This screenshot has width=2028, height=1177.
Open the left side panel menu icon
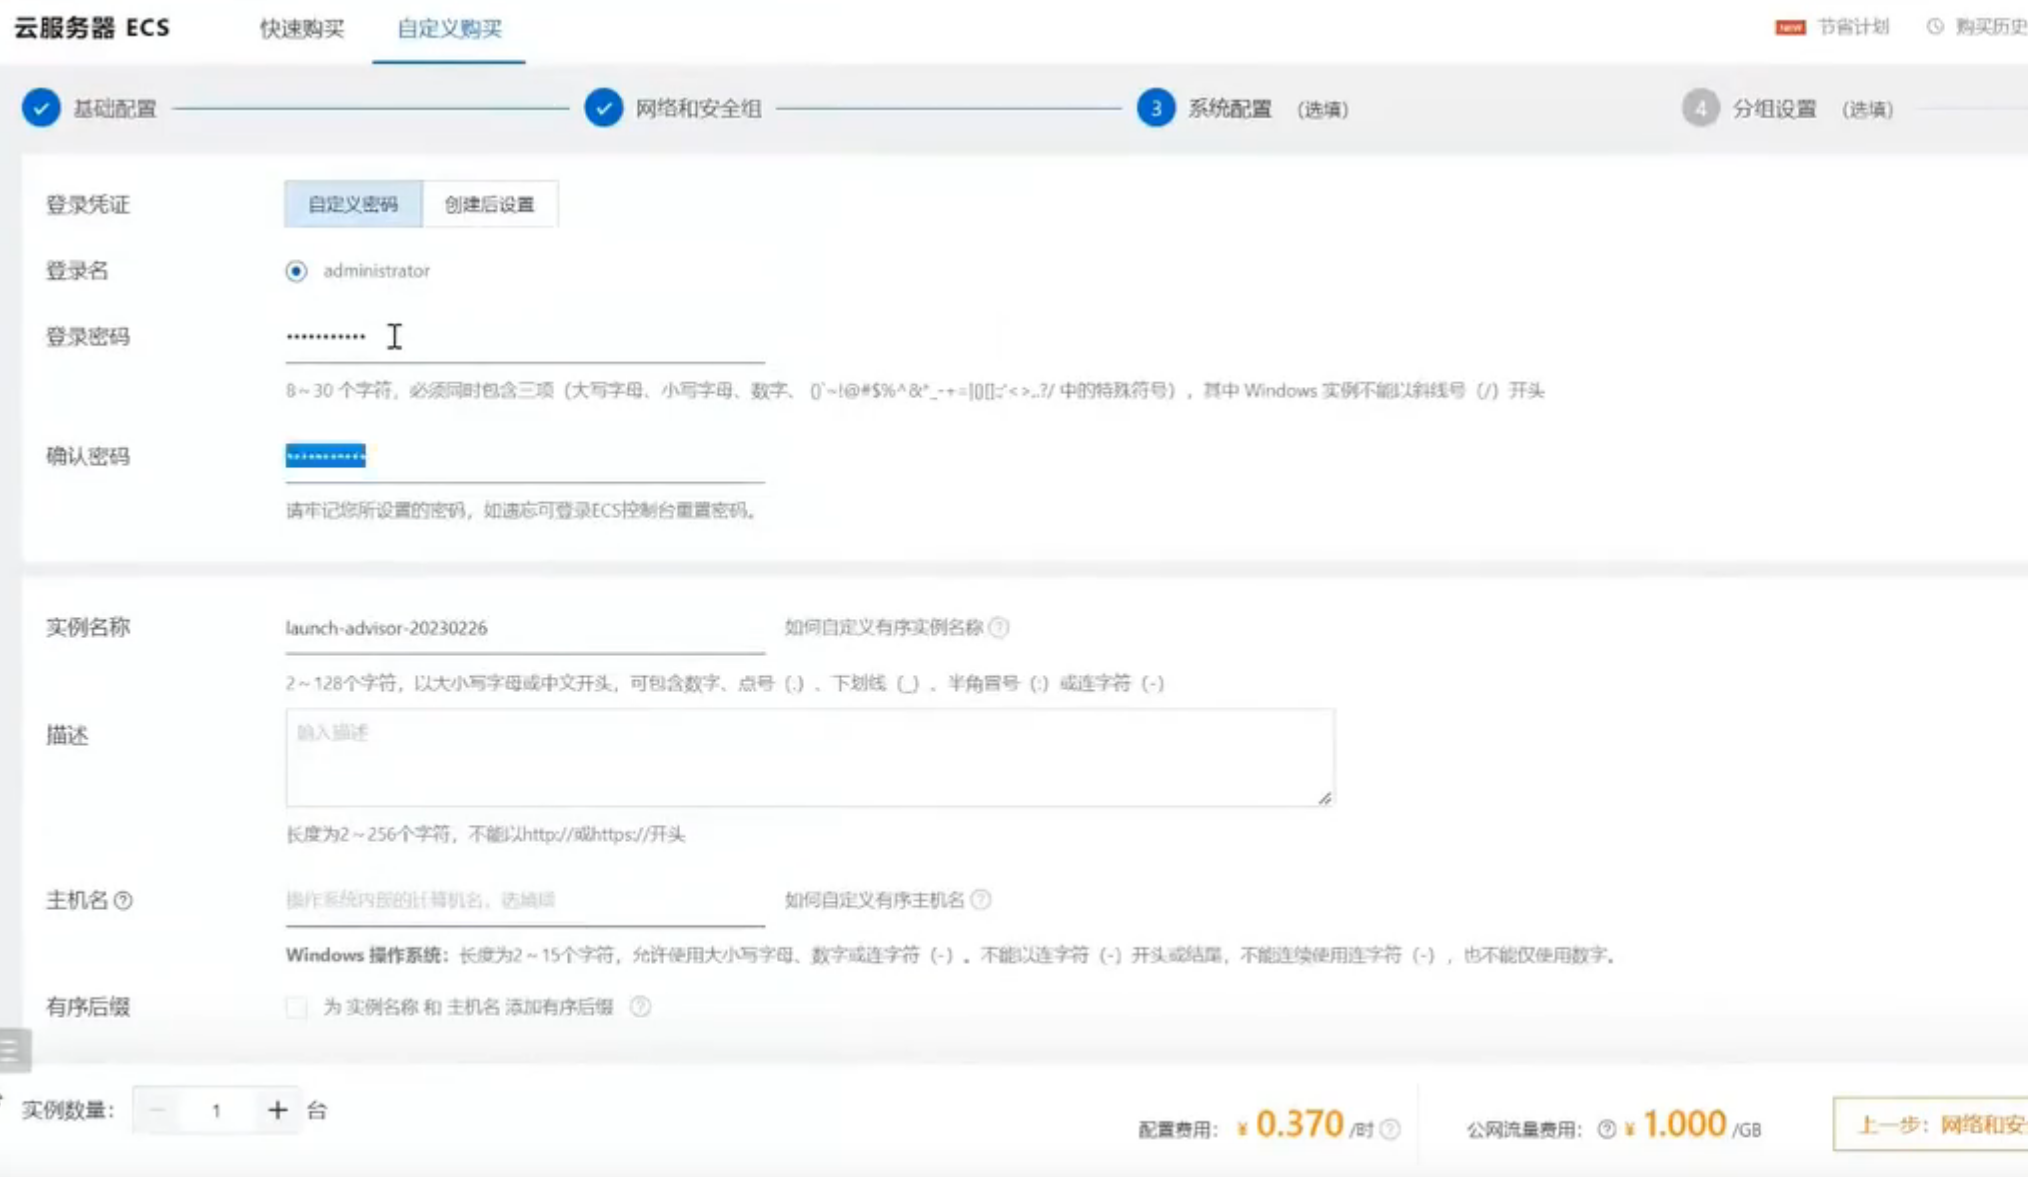pos(13,1049)
